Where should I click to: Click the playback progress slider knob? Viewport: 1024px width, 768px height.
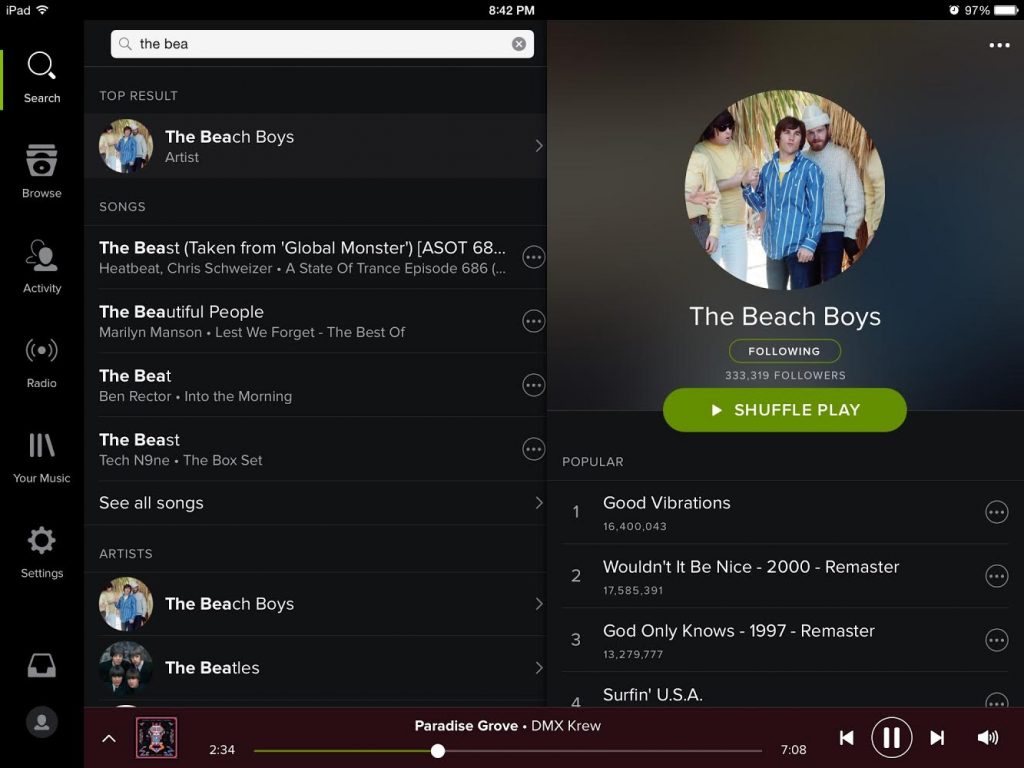[x=437, y=750]
